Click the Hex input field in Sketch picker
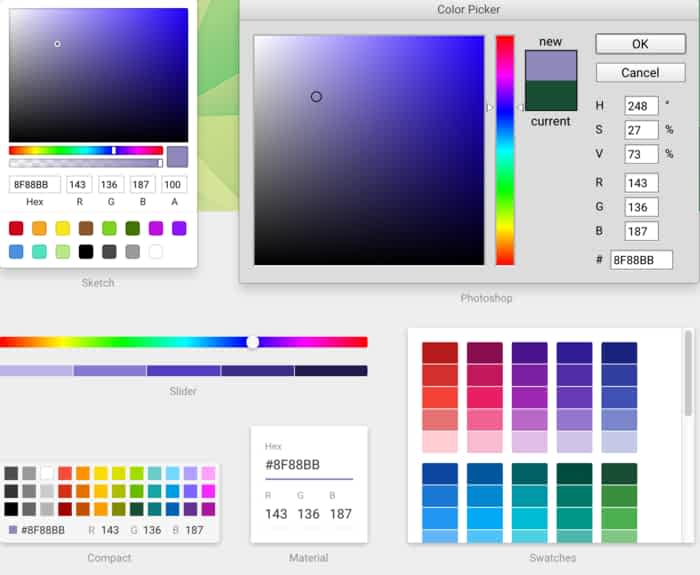700x575 pixels. [35, 185]
